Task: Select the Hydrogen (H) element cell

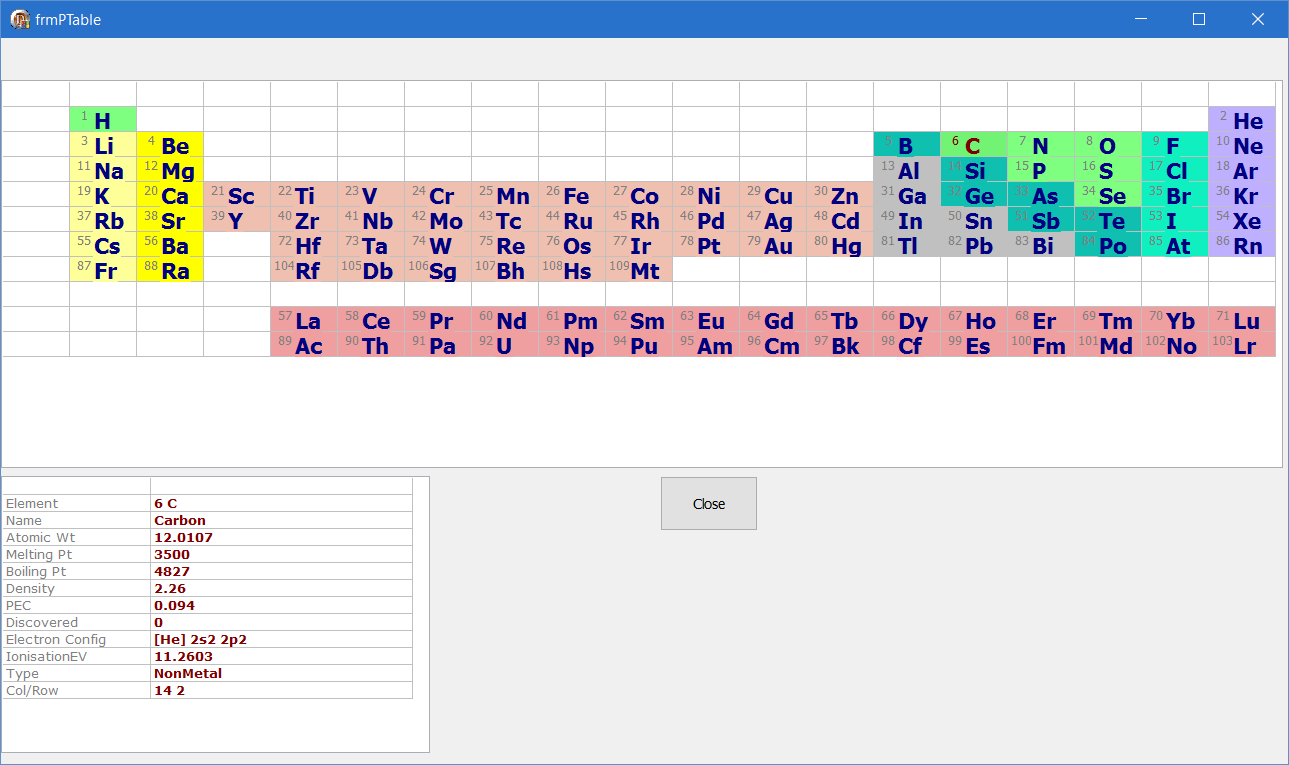Action: 103,120
